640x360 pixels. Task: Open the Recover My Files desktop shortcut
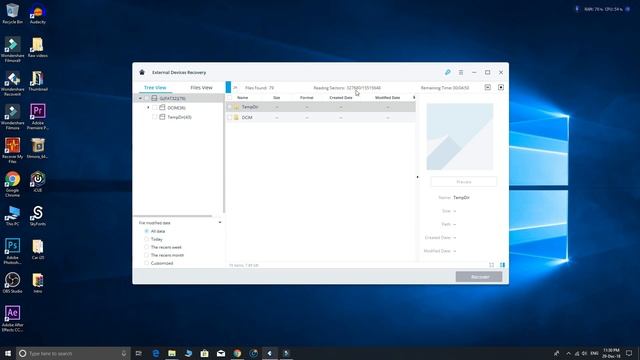[12, 150]
